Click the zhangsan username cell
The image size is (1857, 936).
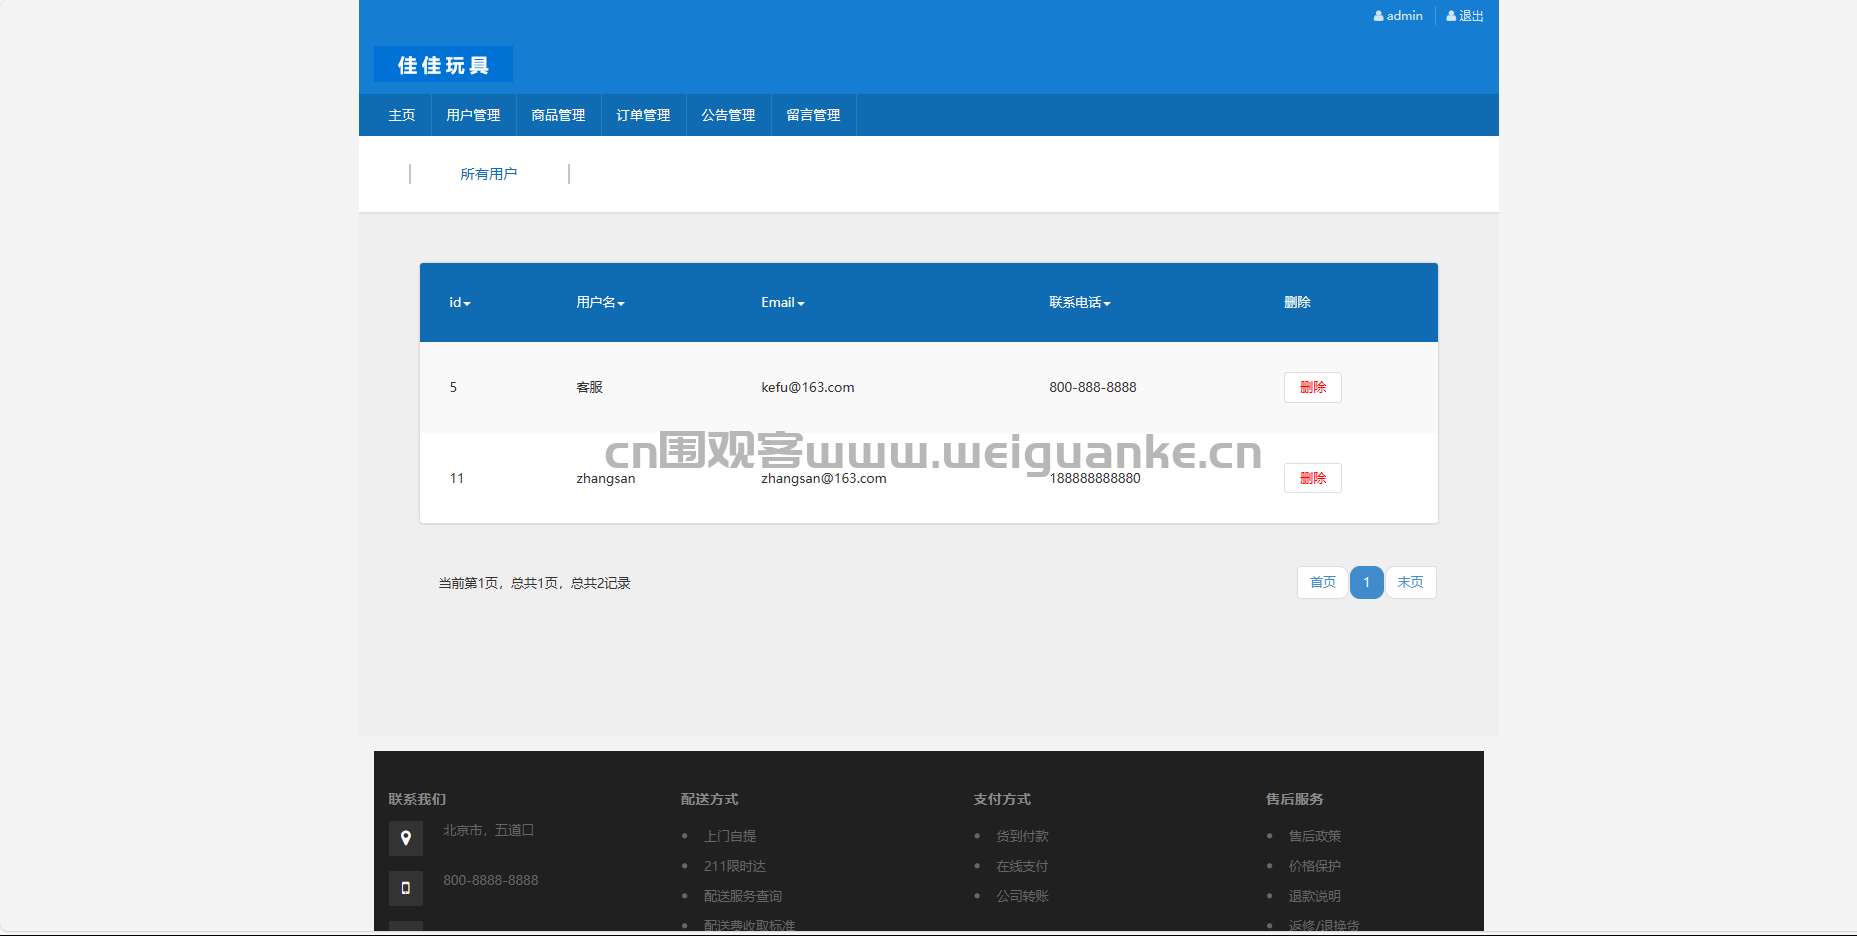(606, 478)
